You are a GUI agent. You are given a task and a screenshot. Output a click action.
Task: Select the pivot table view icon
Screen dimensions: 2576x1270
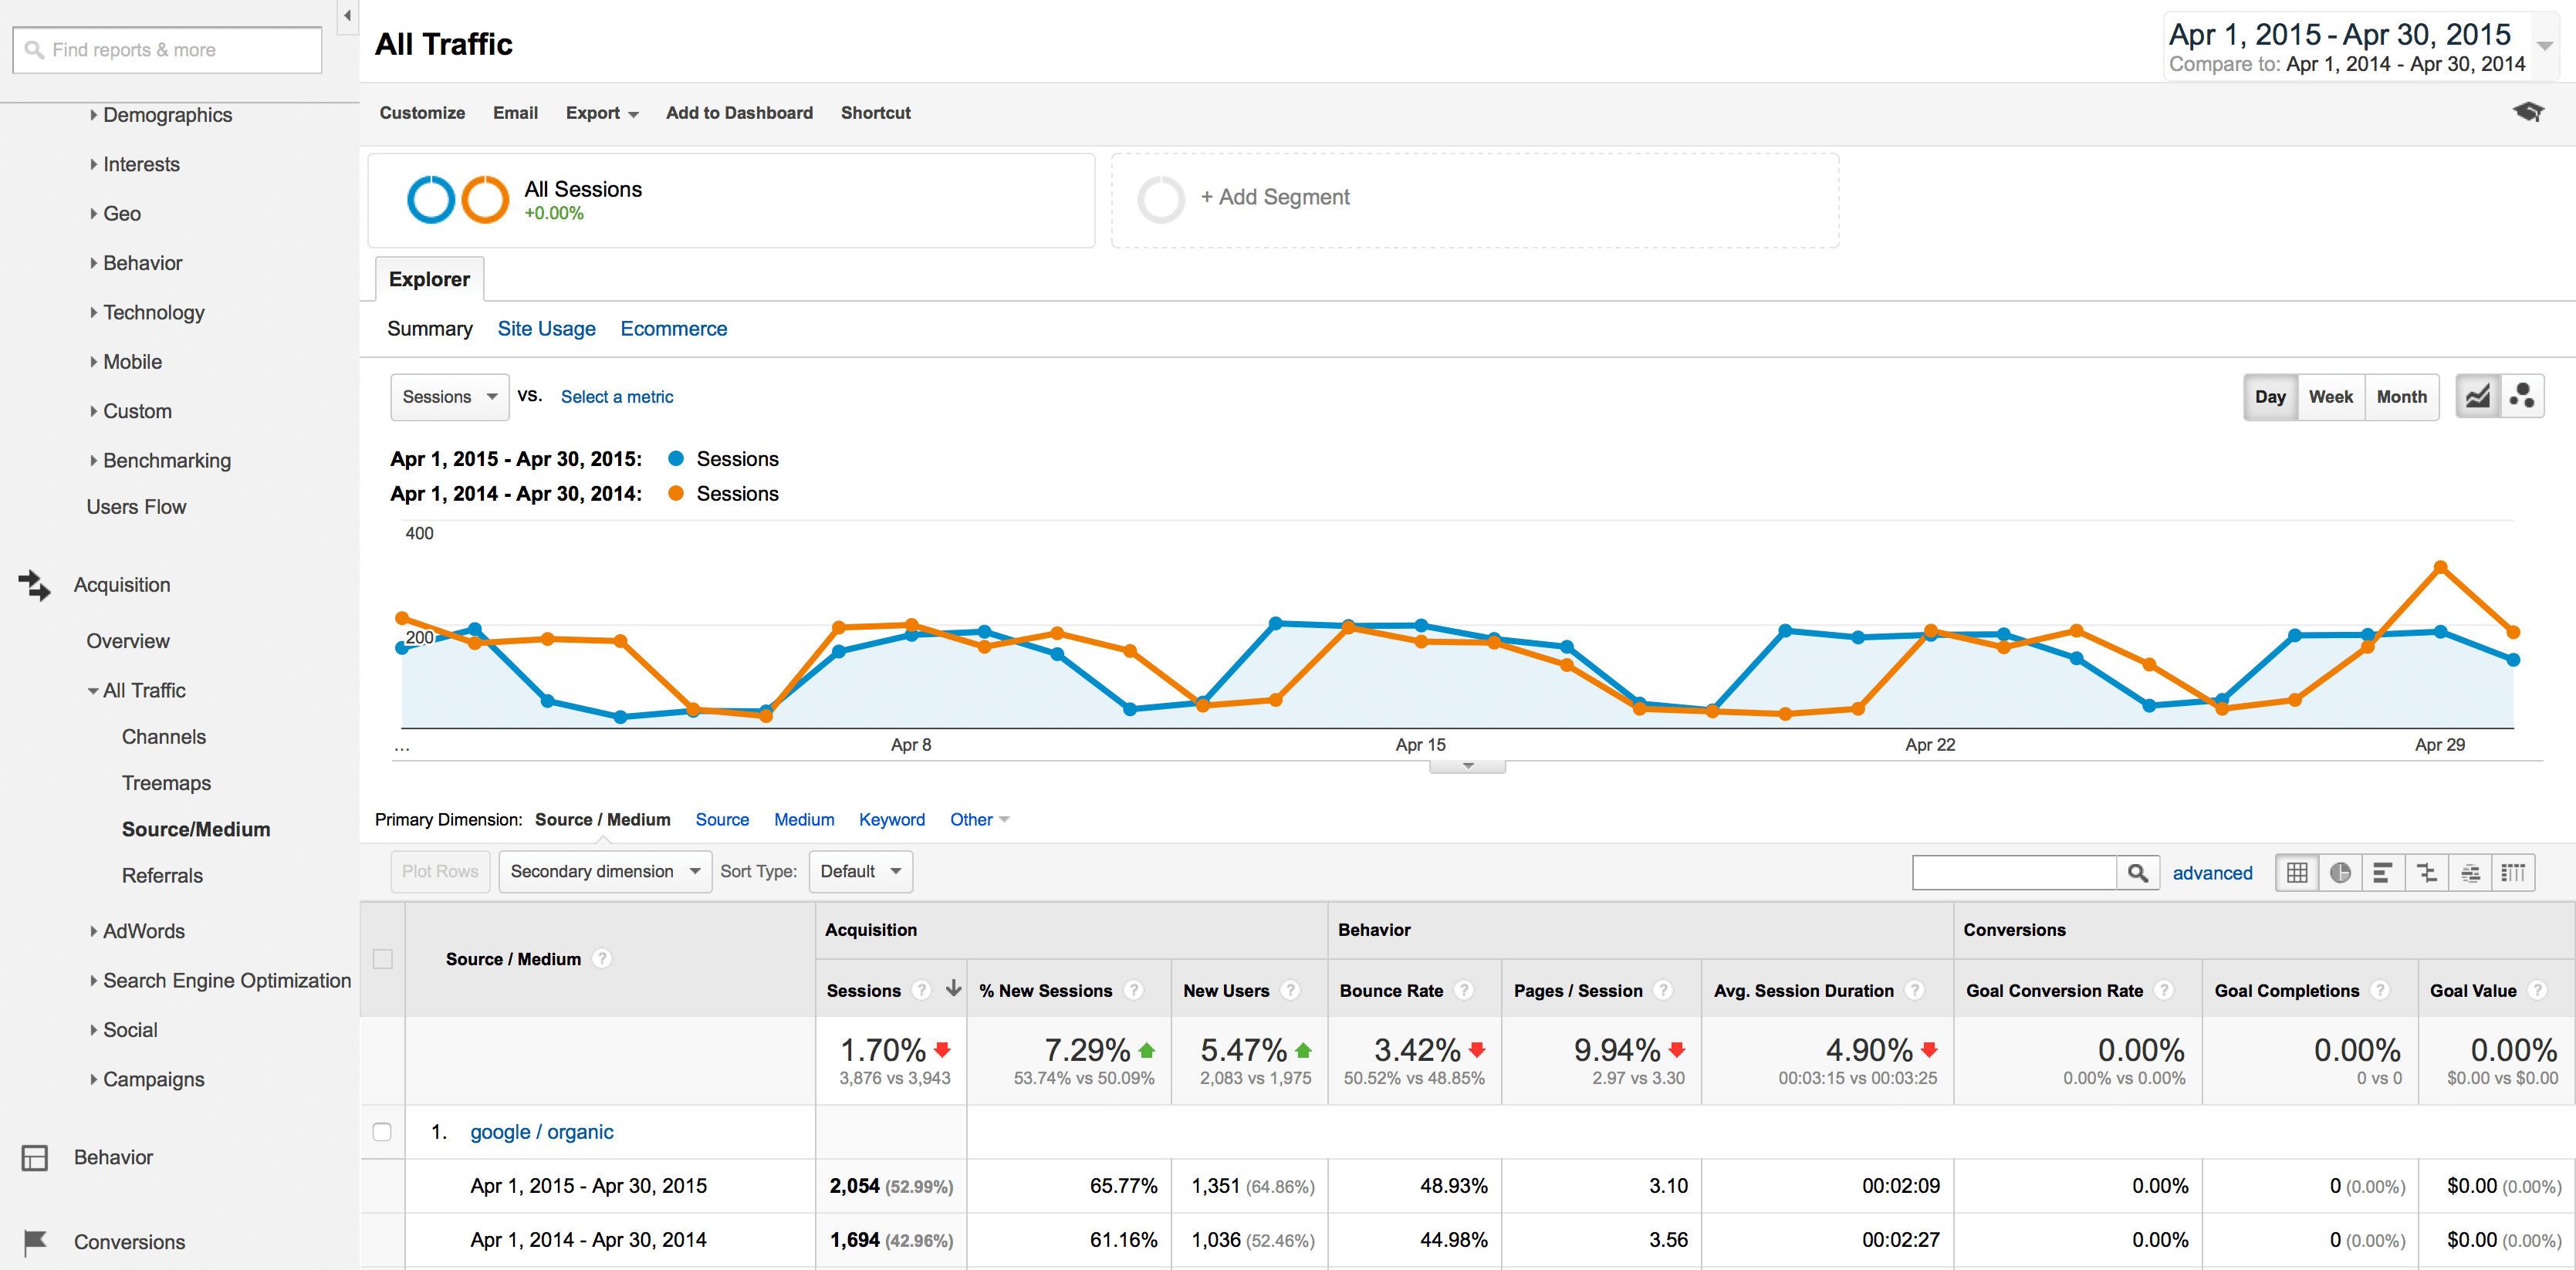click(2513, 872)
